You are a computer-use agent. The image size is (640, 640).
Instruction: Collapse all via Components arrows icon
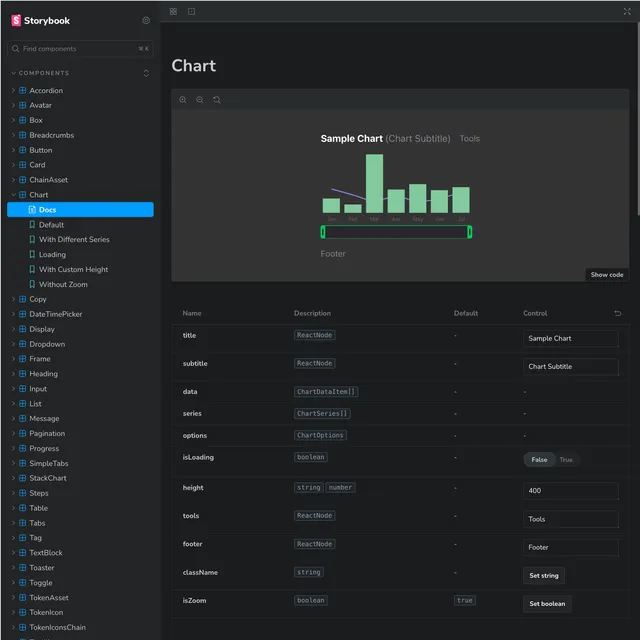pyautogui.click(x=146, y=73)
